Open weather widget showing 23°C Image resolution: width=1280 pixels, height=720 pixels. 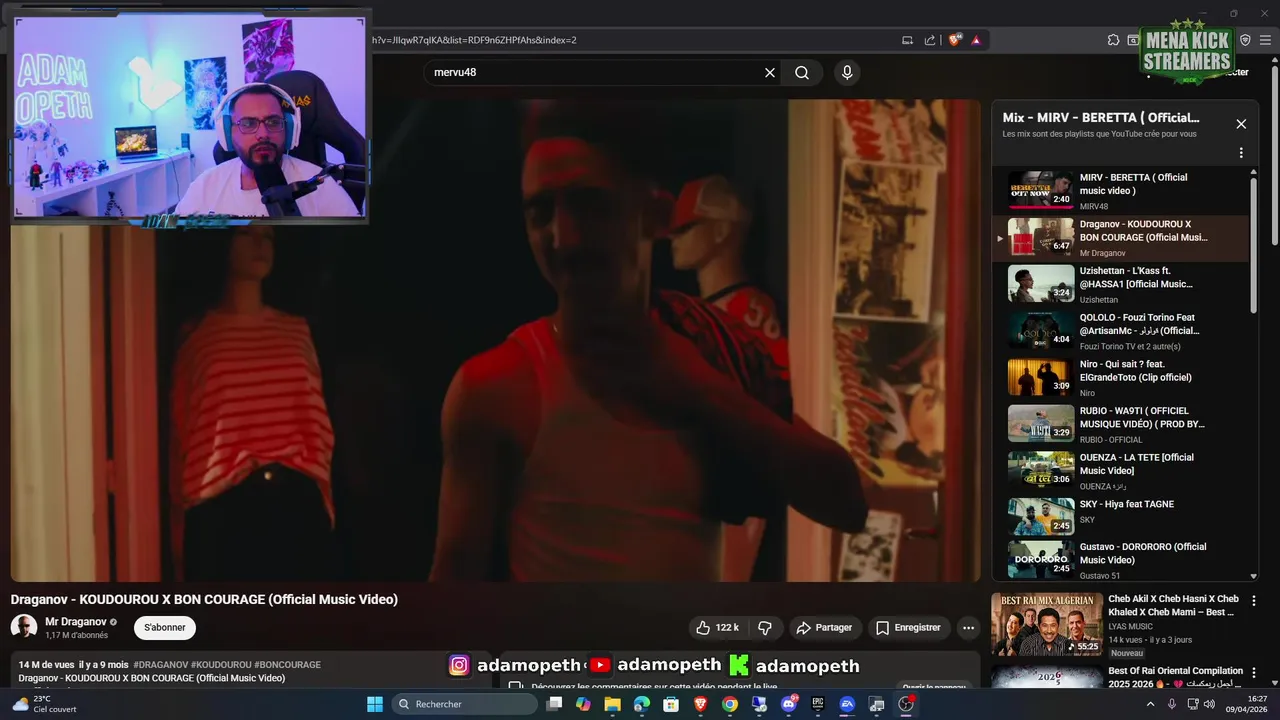click(x=44, y=704)
